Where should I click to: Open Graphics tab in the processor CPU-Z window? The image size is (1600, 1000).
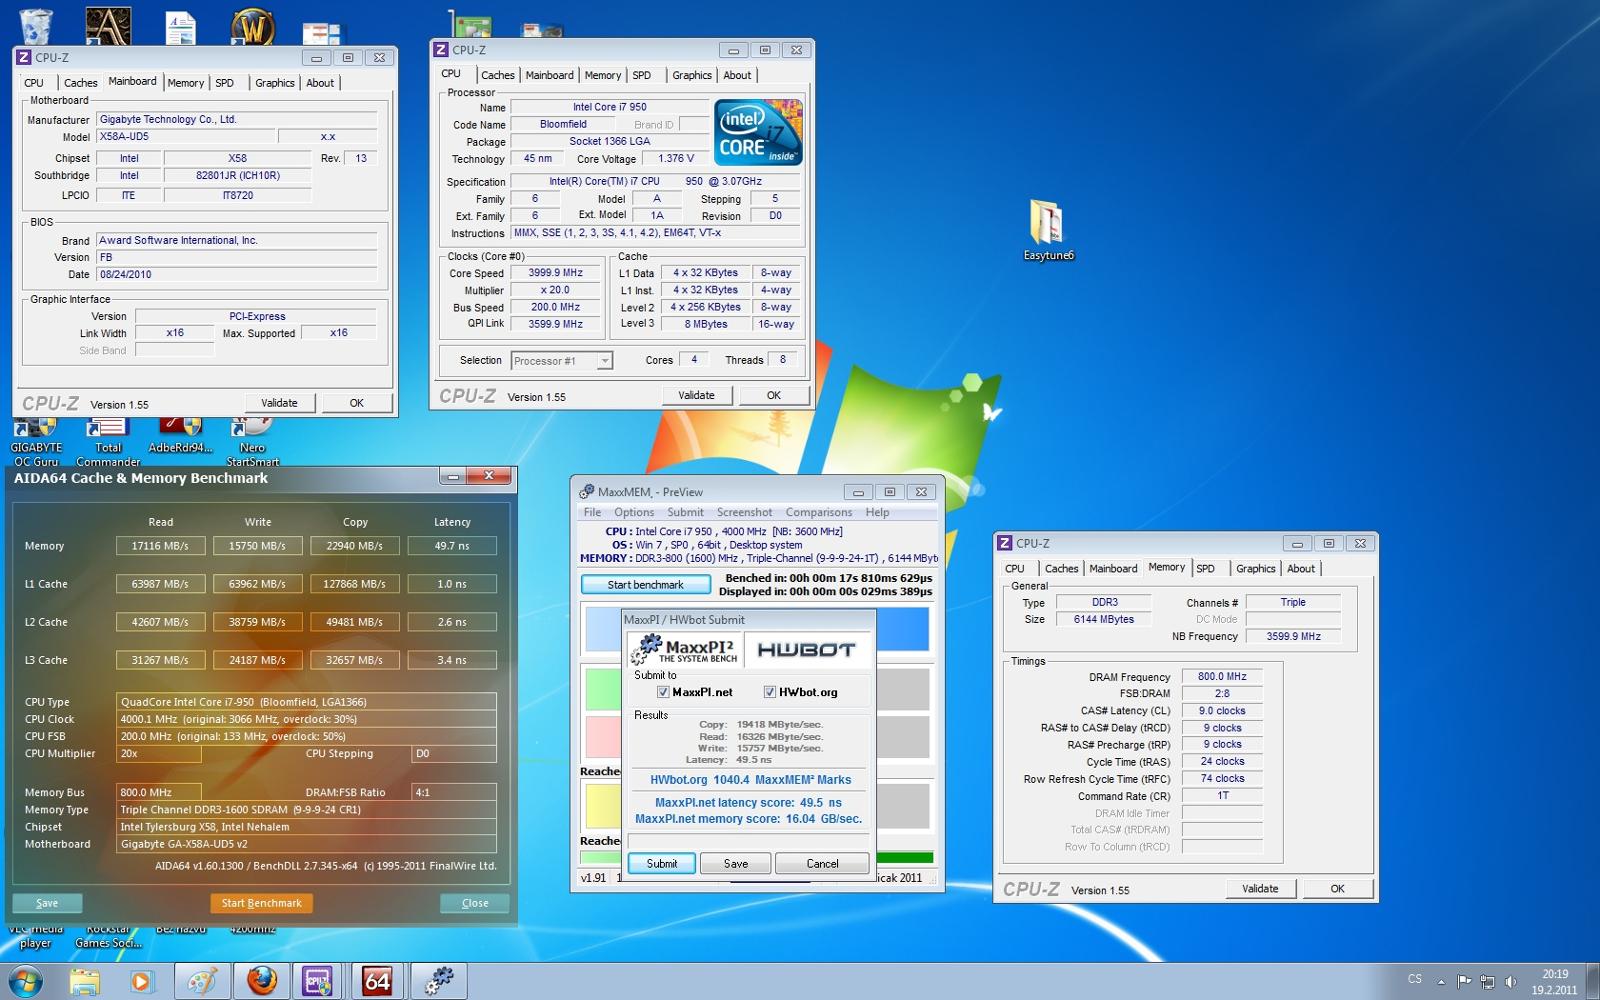click(692, 75)
